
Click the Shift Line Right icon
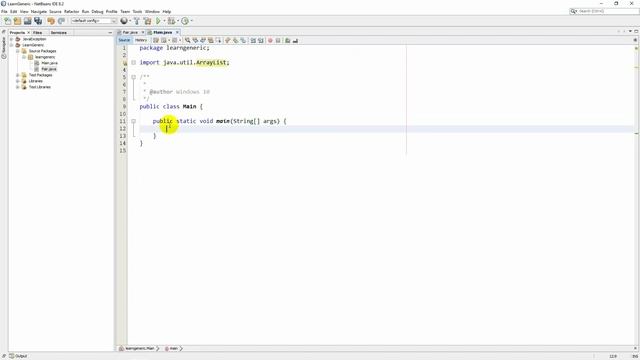pos(260,40)
